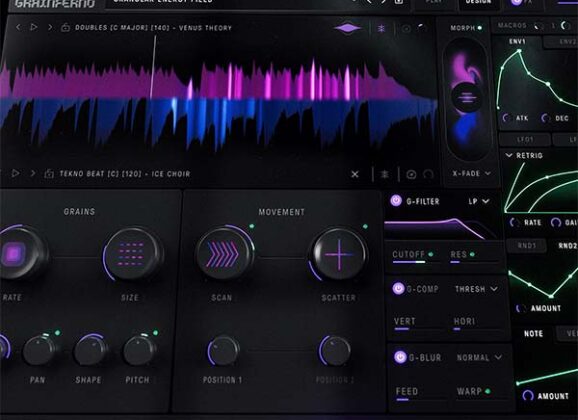Open sample browser folder for Tekno Beat layer
The height and width of the screenshot is (420, 578).
[49, 173]
